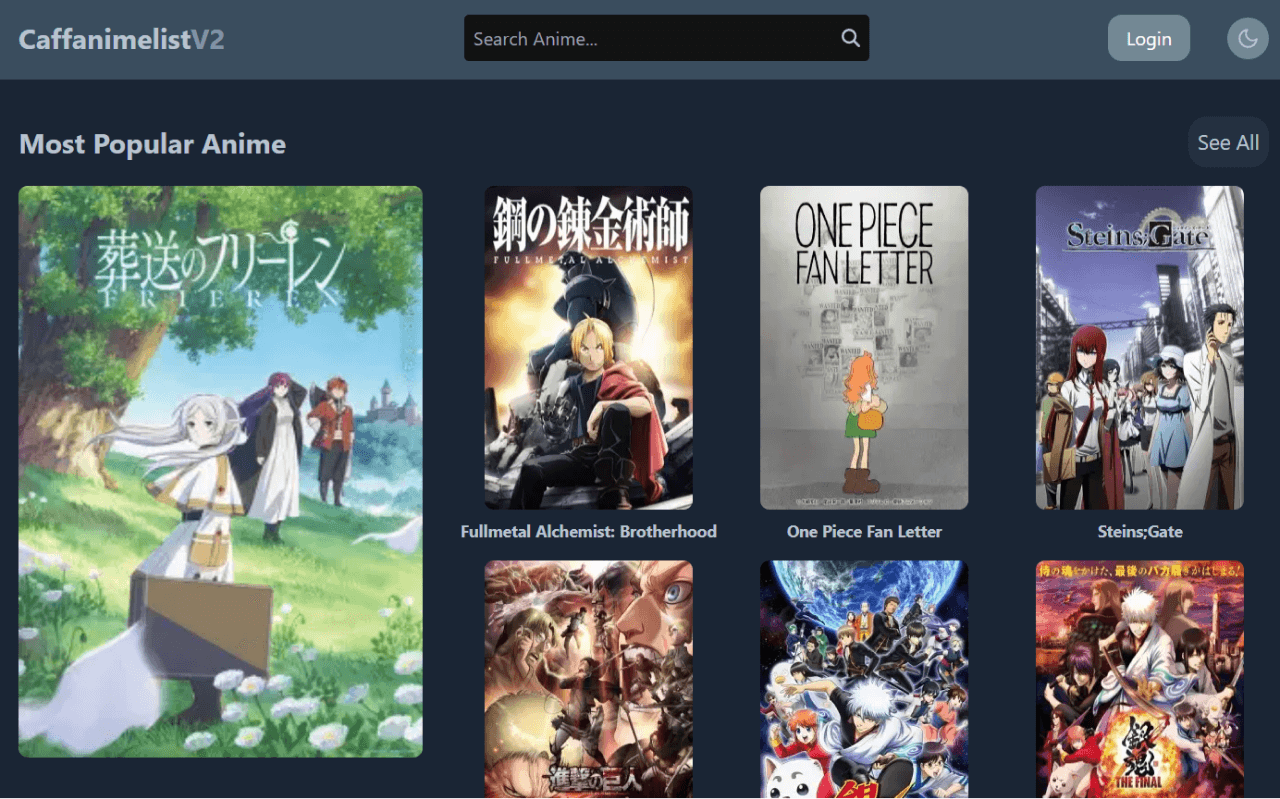This screenshot has width=1280, height=799.
Task: Open the Gintama The Final poster
Action: click(1140, 679)
